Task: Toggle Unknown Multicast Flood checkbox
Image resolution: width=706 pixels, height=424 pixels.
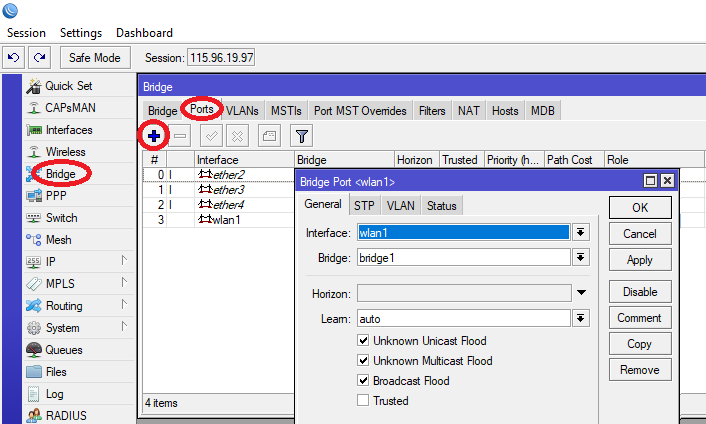Action: click(x=363, y=360)
